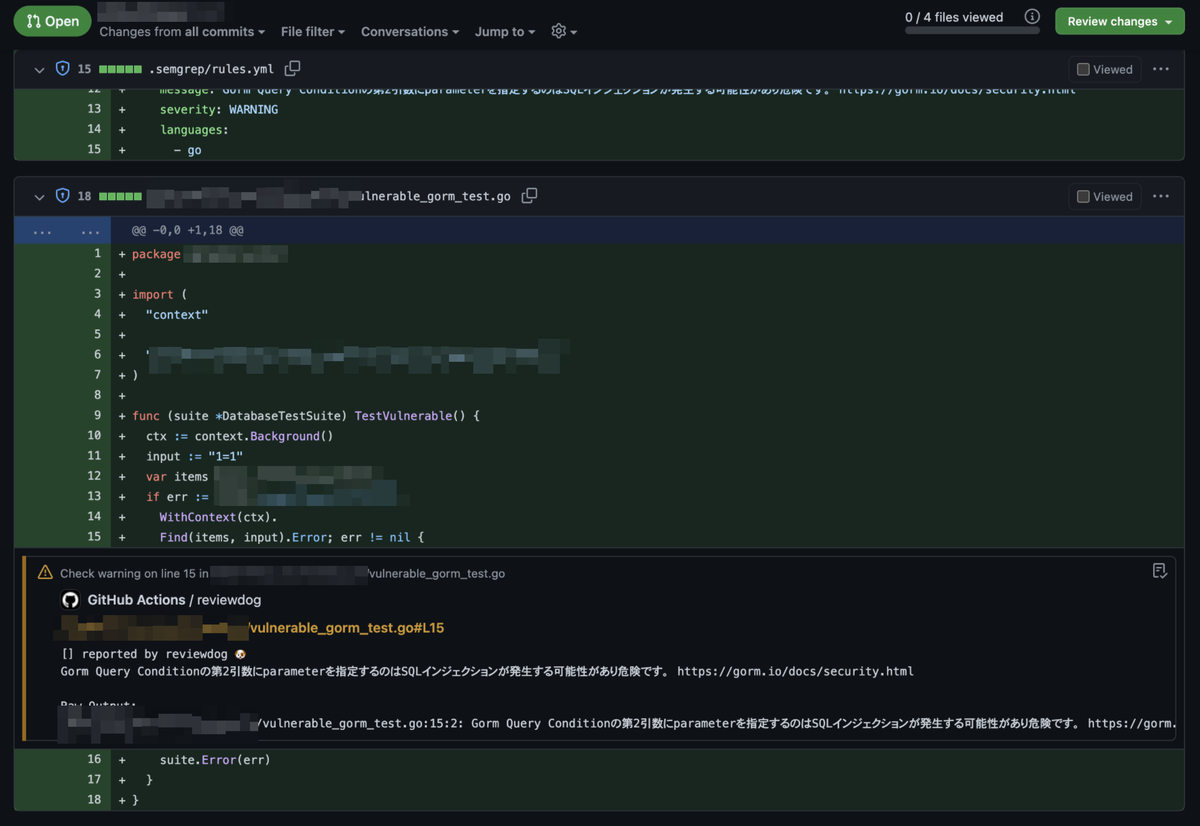This screenshot has height=826, width=1200.
Task: Open the Review changes dropdown button
Action: point(1120,21)
